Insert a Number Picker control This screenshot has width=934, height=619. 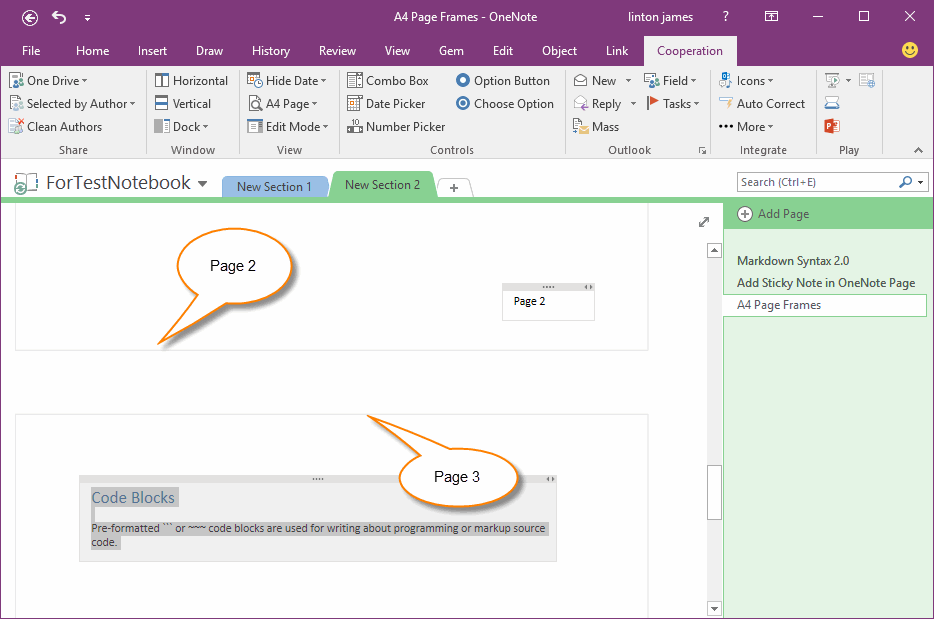(396, 126)
